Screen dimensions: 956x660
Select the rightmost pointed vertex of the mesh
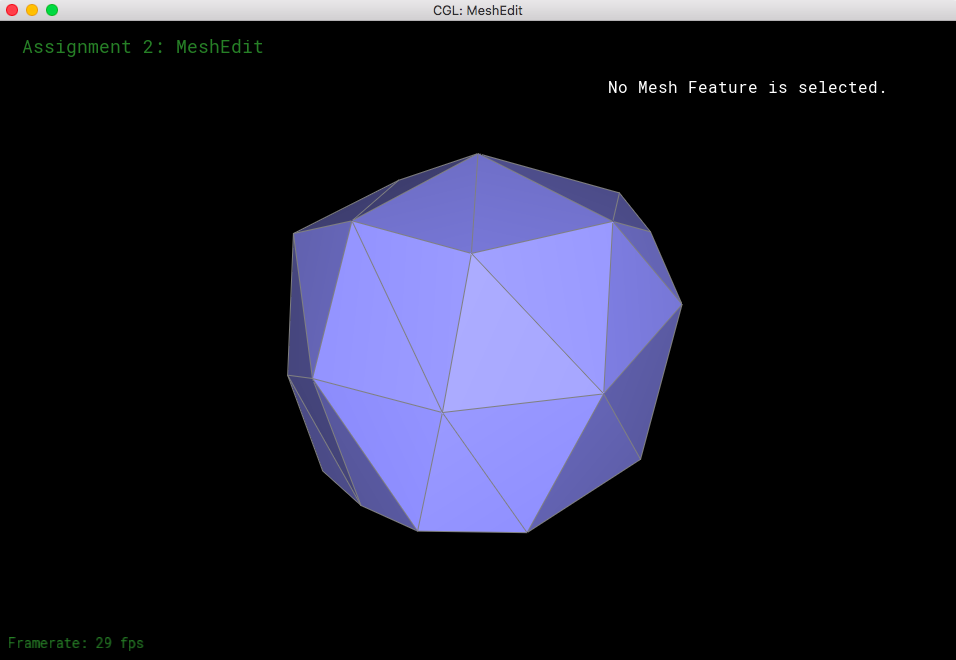pos(682,304)
